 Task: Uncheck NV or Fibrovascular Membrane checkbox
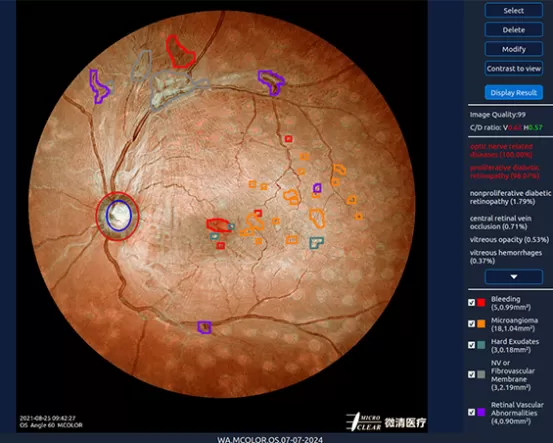click(472, 375)
